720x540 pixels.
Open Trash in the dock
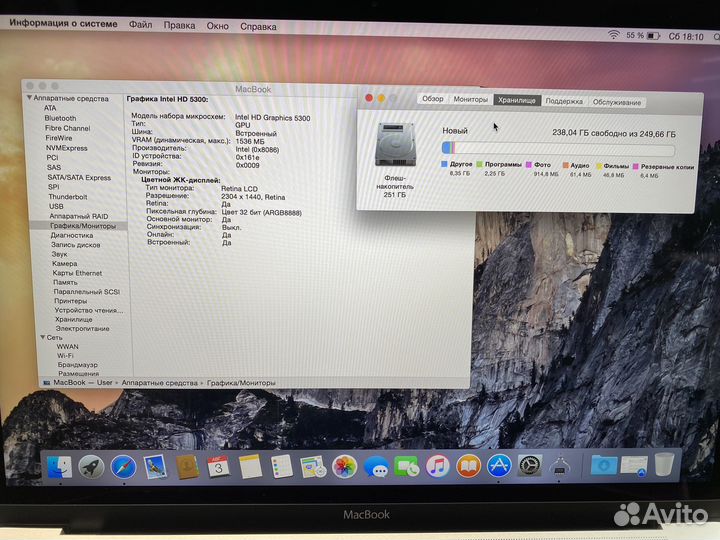pos(664,464)
